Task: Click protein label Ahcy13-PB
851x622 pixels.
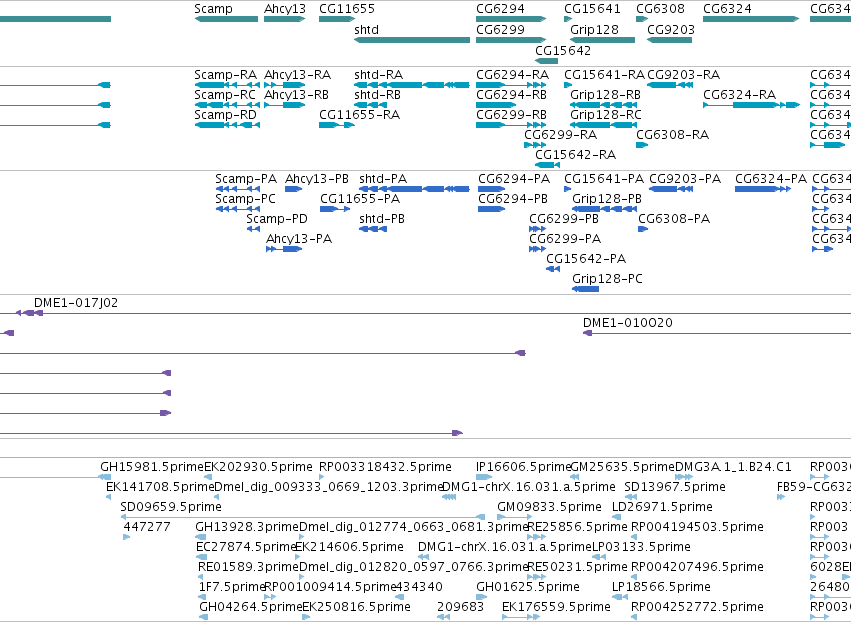Action: tap(316, 179)
